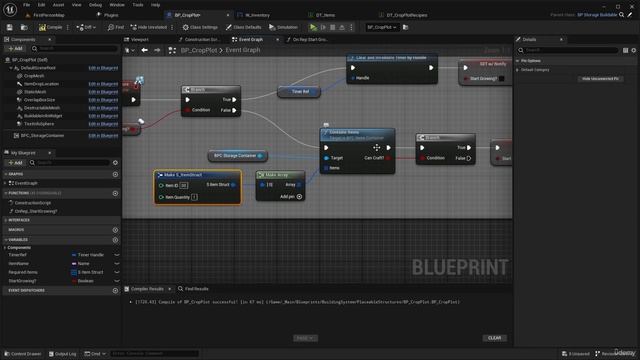
Task: Click the Stop playback button
Action: point(333,27)
